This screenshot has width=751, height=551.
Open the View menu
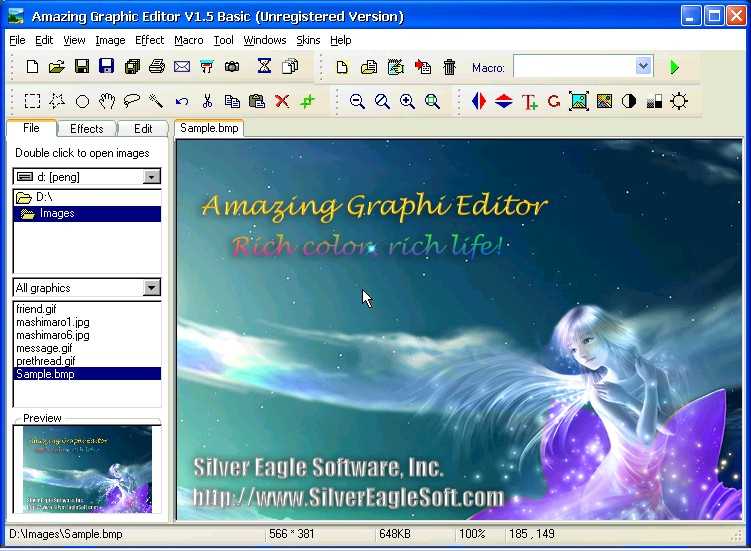point(74,40)
